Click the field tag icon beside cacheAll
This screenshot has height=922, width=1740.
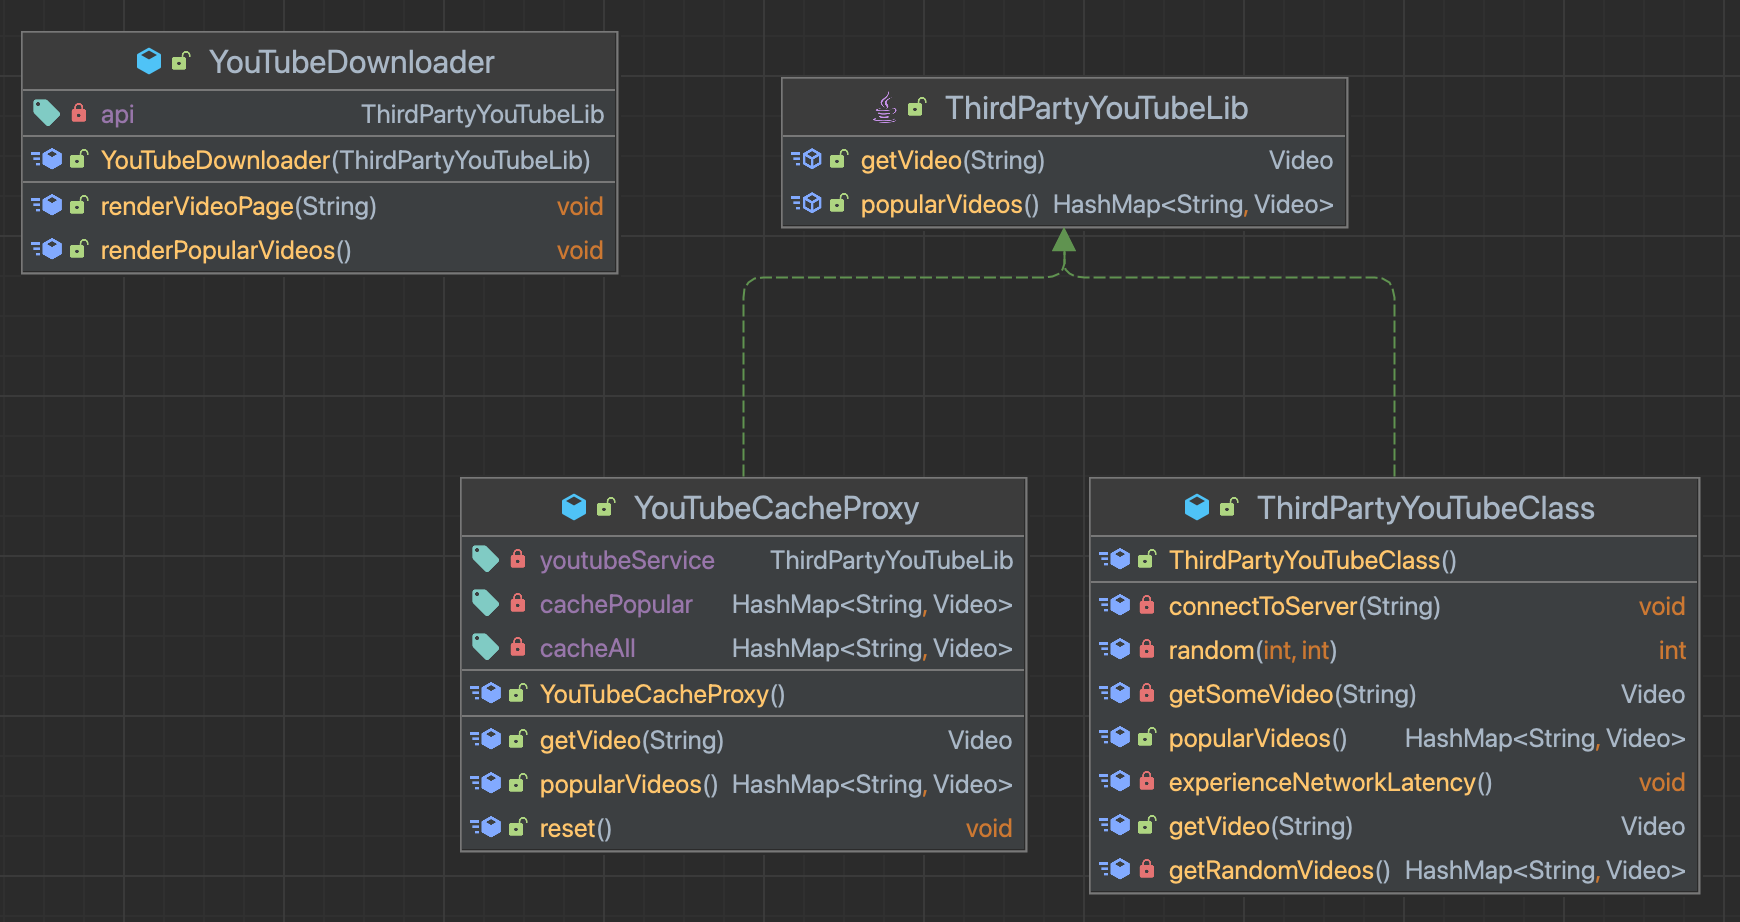(x=485, y=647)
